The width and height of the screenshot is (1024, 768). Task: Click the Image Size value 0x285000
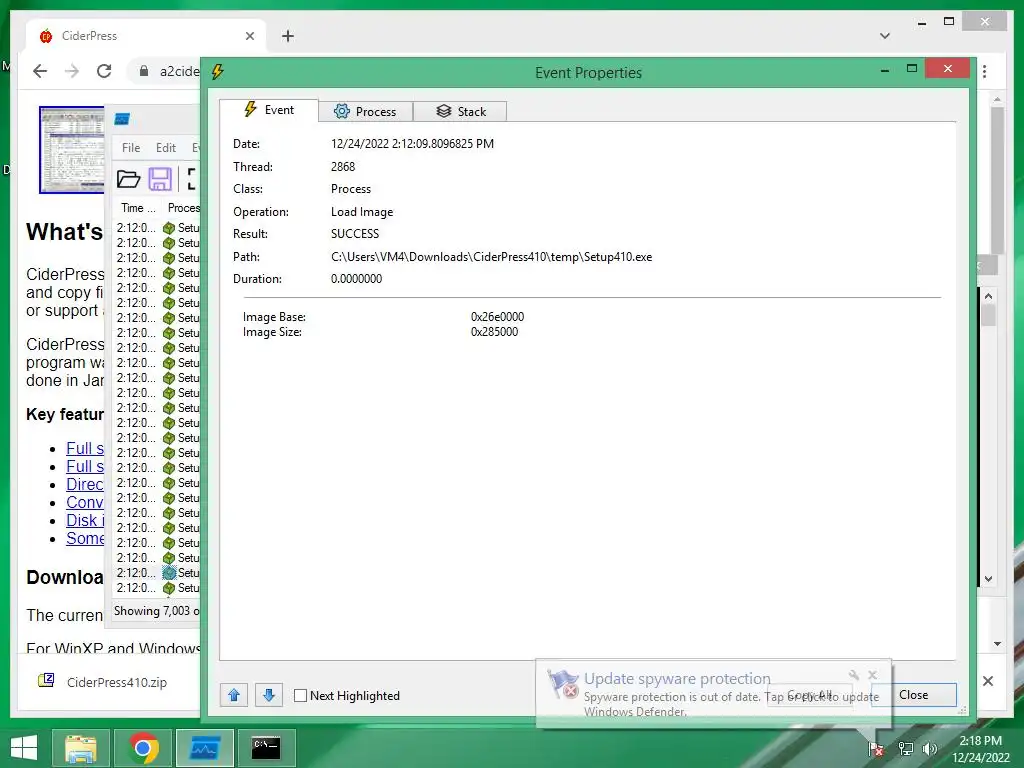click(494, 332)
